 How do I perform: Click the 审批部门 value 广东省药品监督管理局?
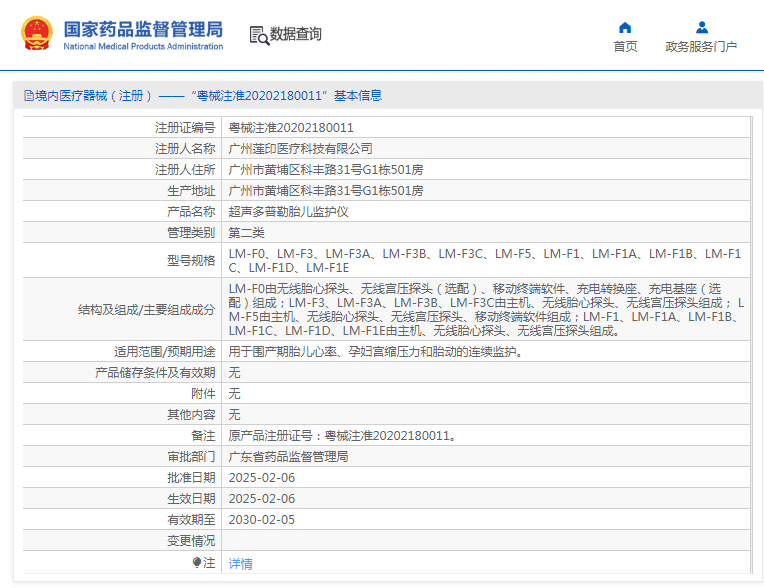click(x=288, y=457)
